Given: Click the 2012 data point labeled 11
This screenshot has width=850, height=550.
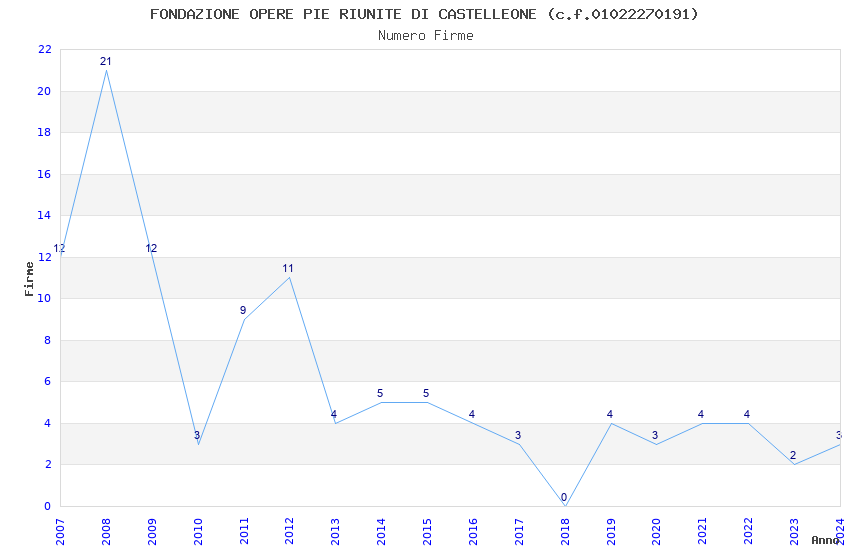Looking at the screenshot, I should (289, 277).
